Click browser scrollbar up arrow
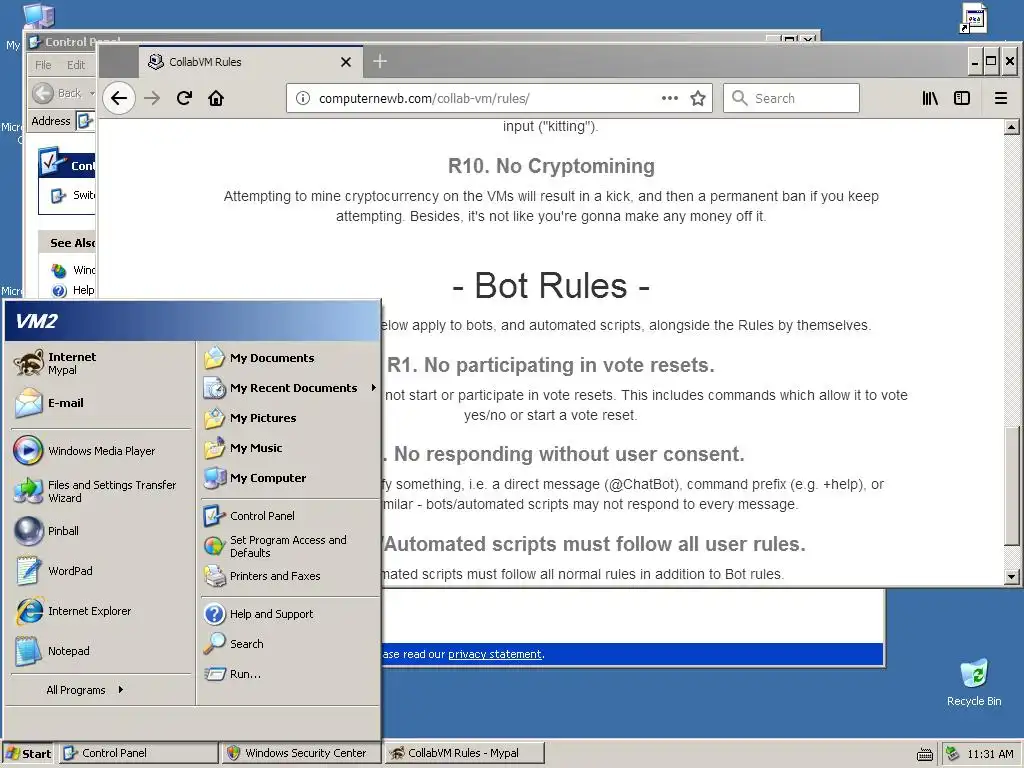1024x768 pixels. tap(1012, 127)
